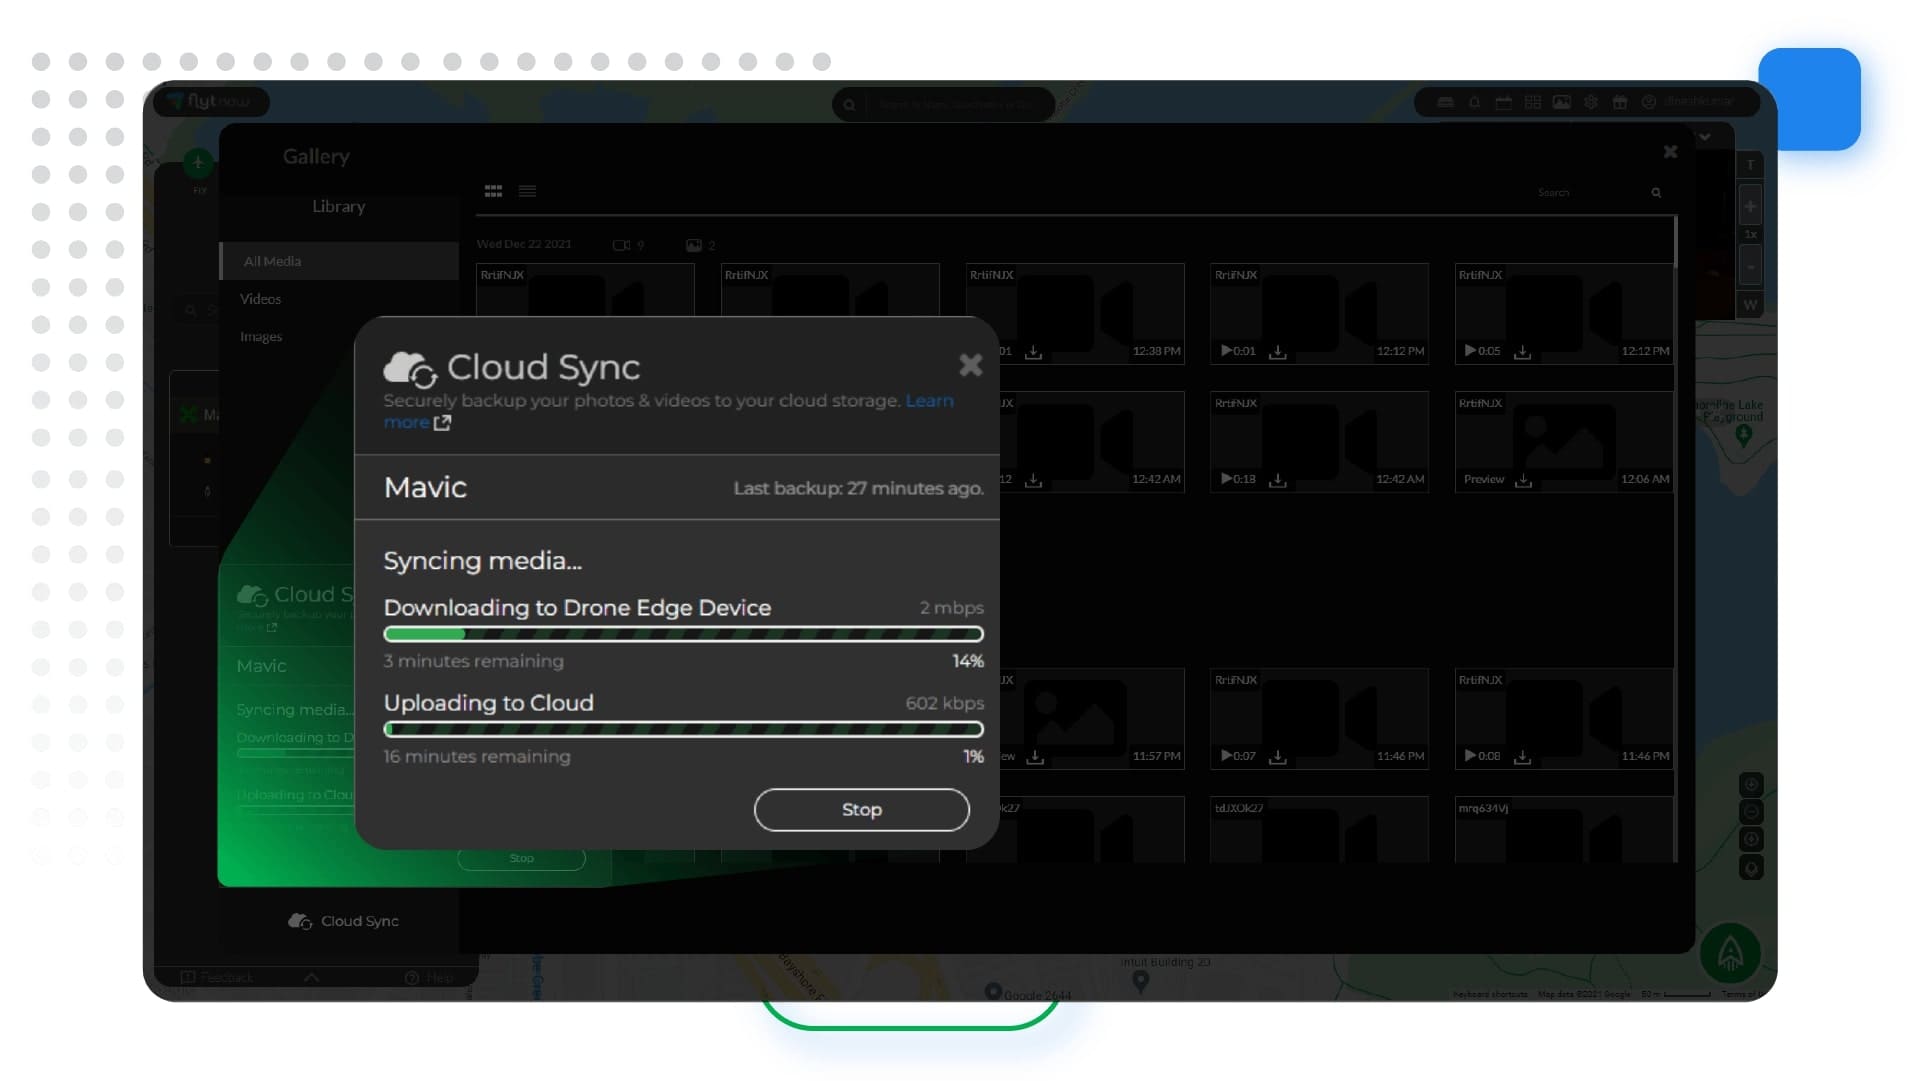Image resolution: width=1921 pixels, height=1081 pixels.
Task: Click the Mavic device name in dialog
Action: point(425,487)
